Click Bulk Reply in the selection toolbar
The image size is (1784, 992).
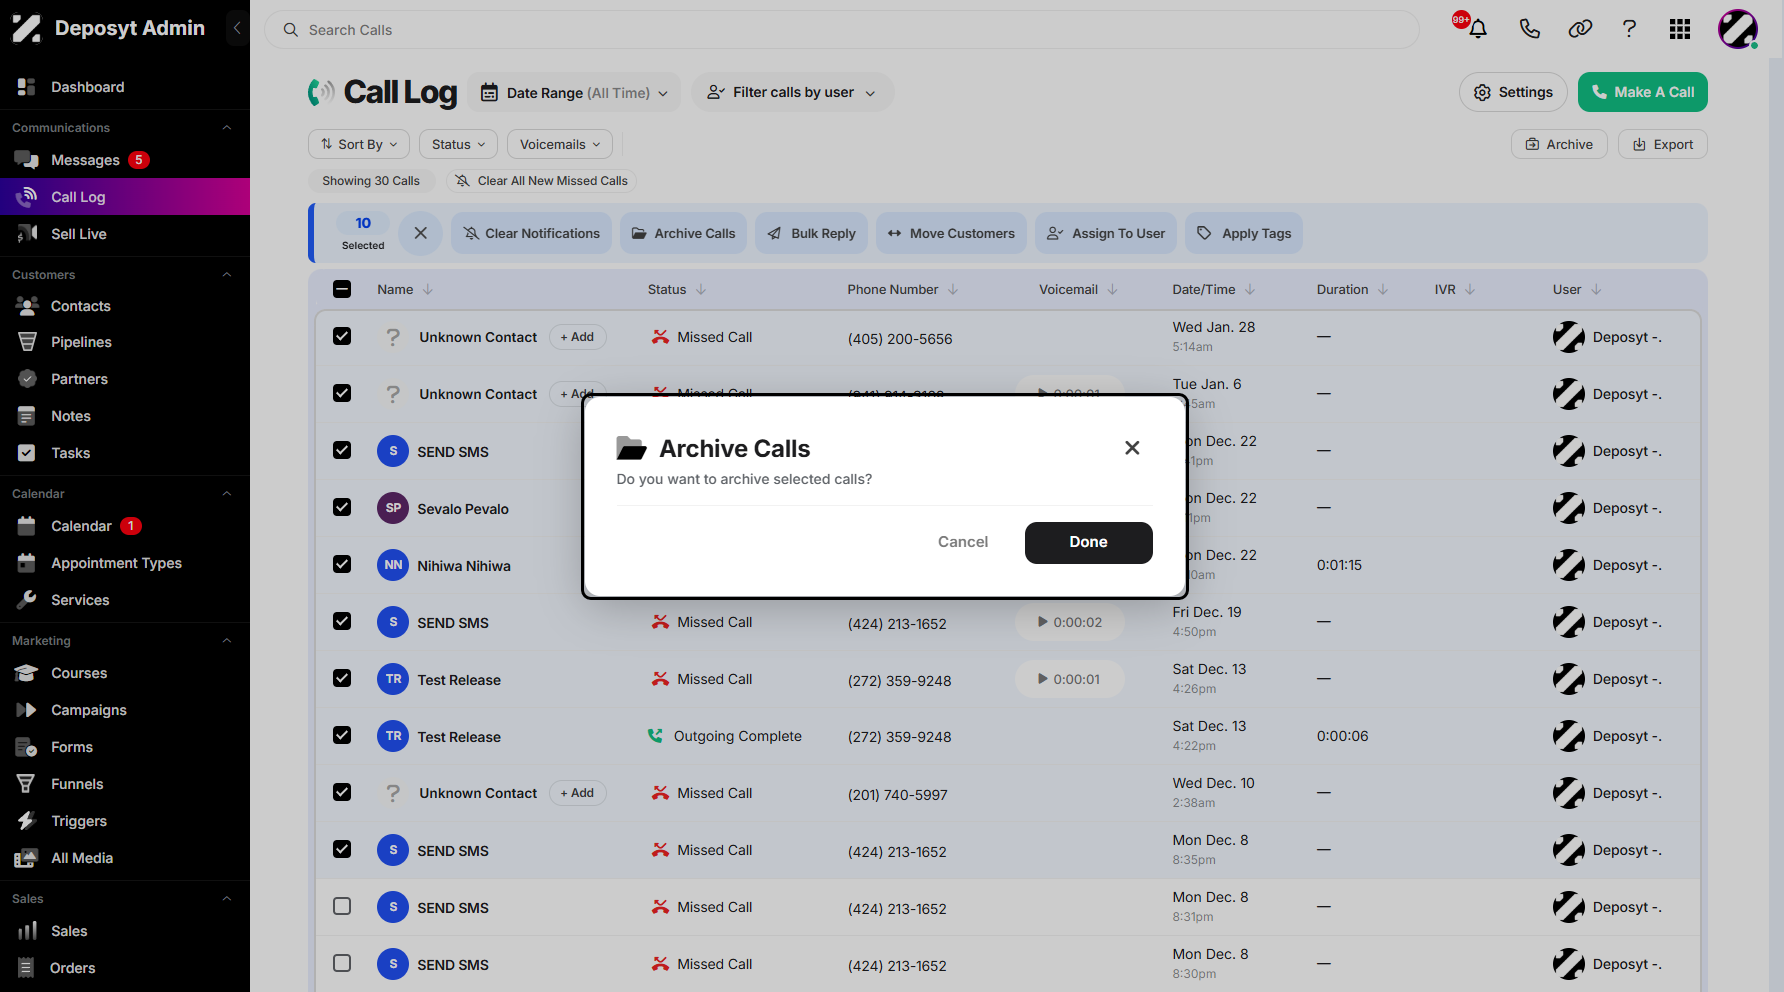811,233
